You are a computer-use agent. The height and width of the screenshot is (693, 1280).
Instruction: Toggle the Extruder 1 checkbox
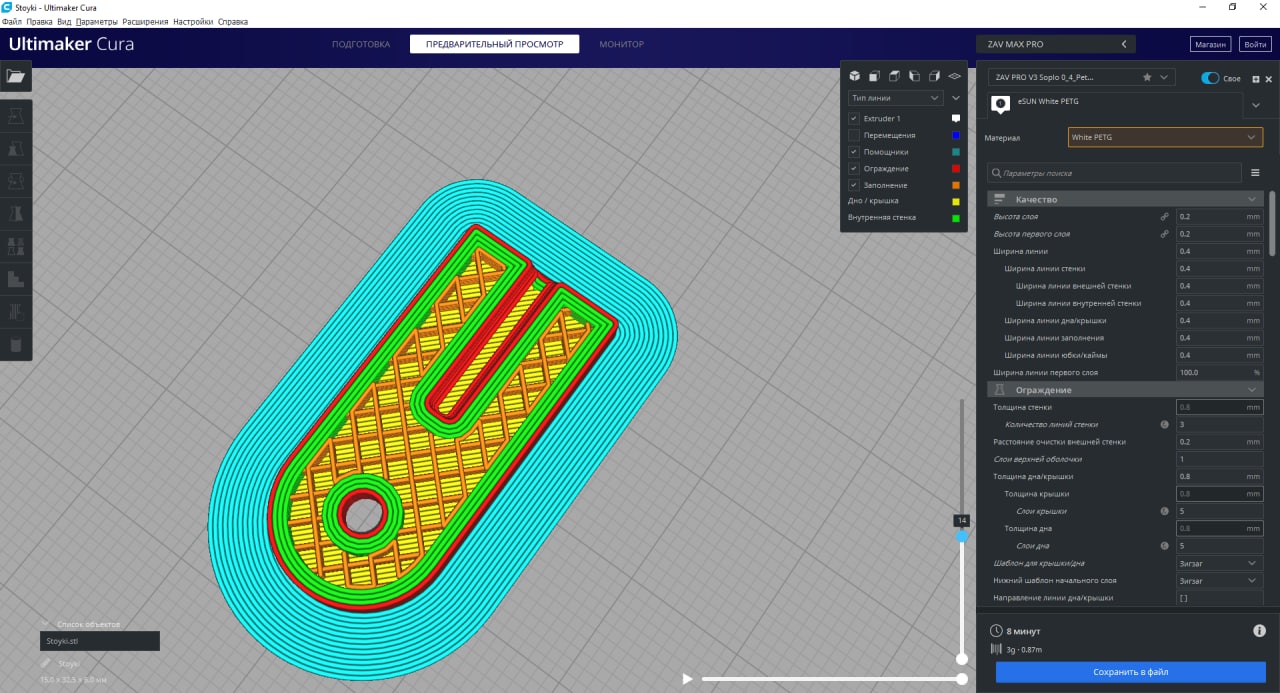[854, 118]
